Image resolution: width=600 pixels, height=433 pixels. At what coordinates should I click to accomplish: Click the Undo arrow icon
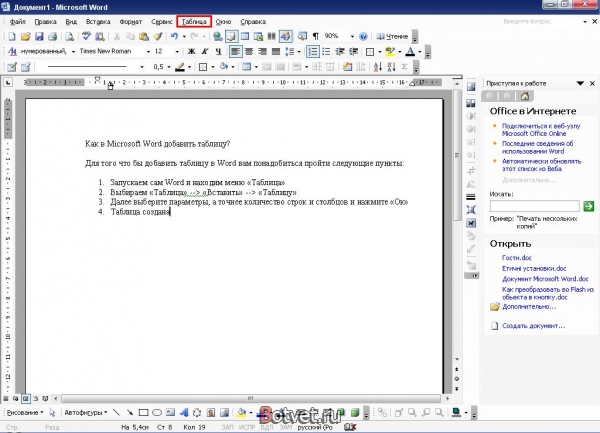tap(174, 36)
